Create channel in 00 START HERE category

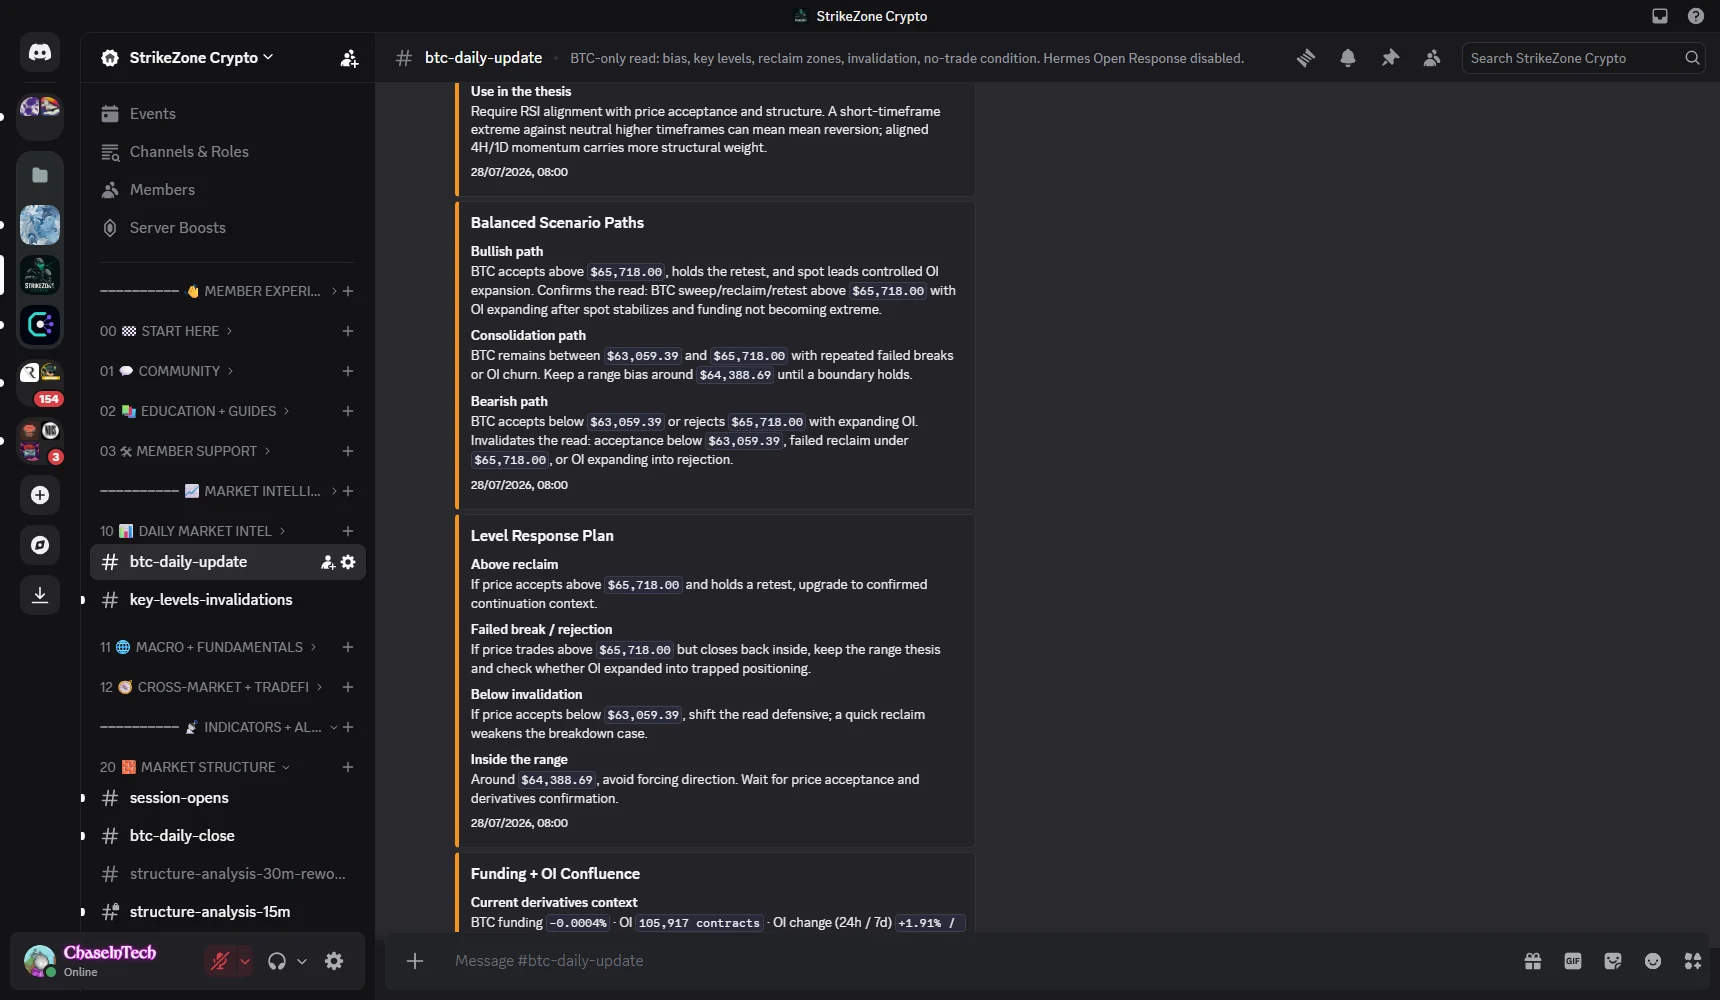pyautogui.click(x=348, y=331)
